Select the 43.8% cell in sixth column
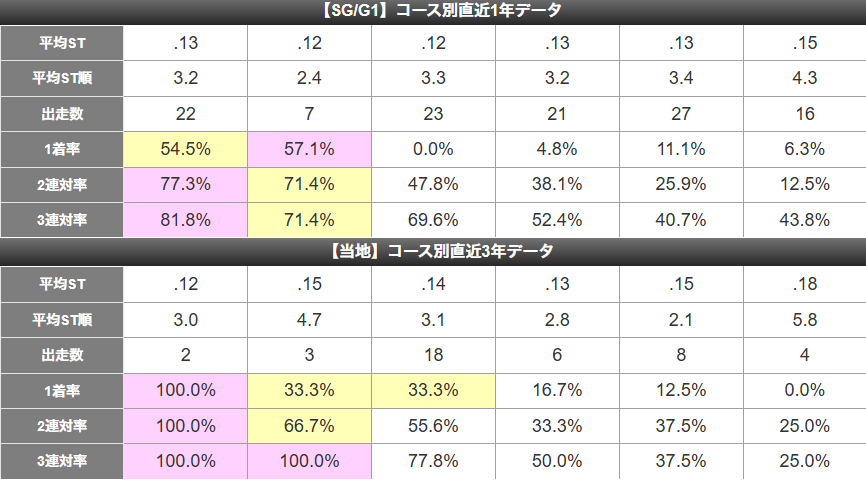Screen dimensions: 866x480 point(805,220)
